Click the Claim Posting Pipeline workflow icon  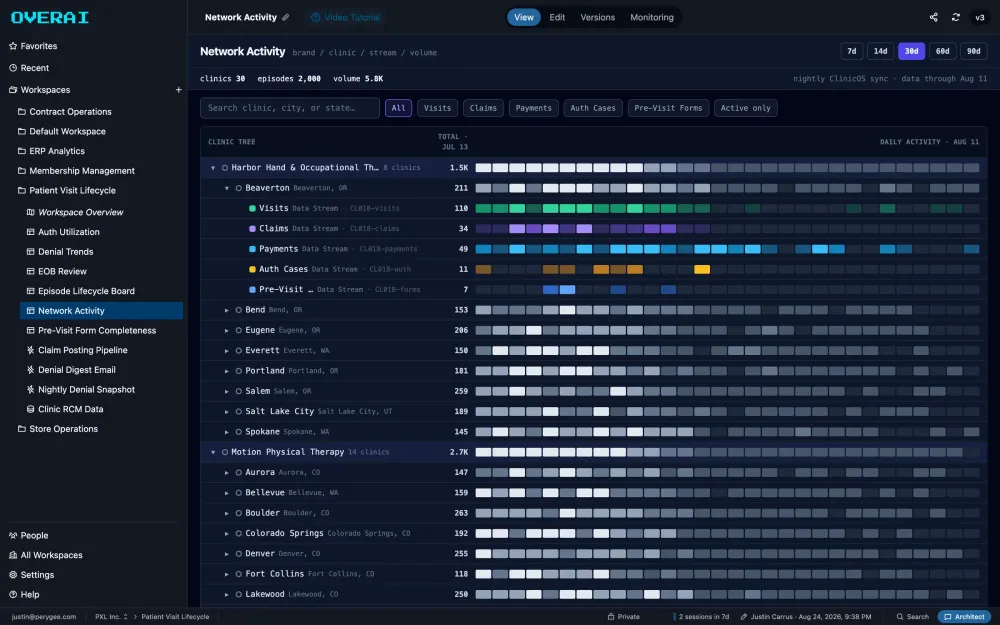(31, 350)
